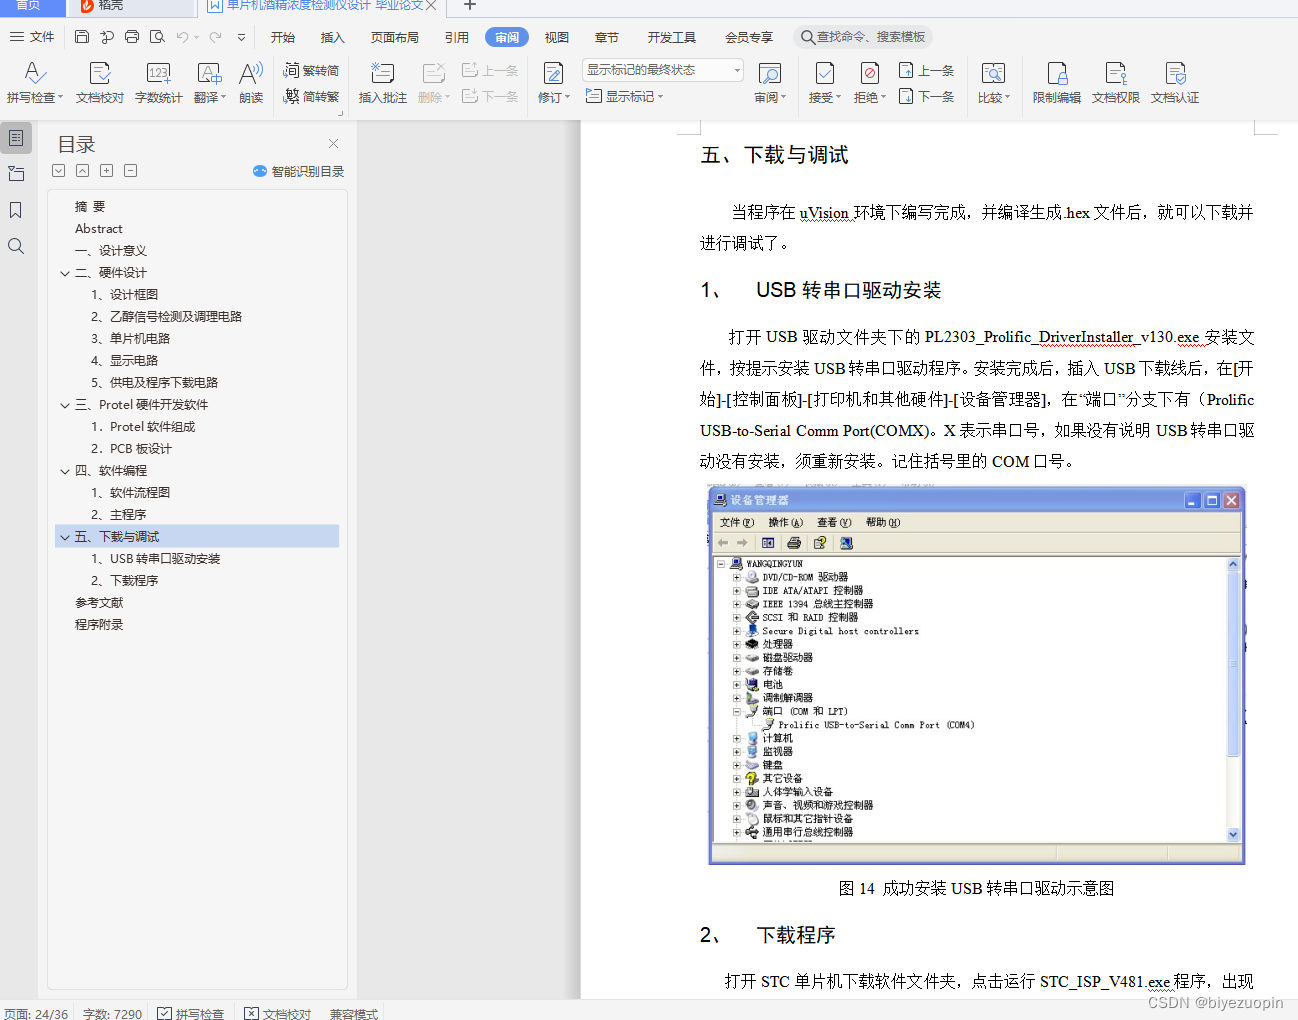The width and height of the screenshot is (1298, 1020).
Task: Click 智能识别目录 smart outline button
Action: click(299, 171)
